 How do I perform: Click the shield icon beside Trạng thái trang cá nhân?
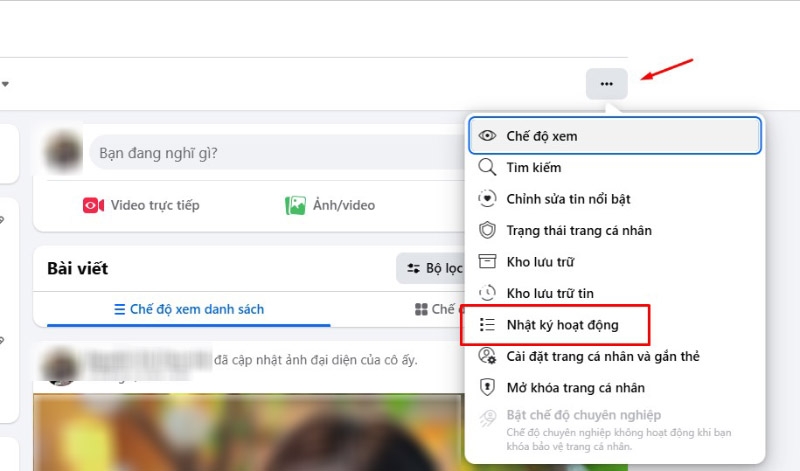click(x=487, y=230)
